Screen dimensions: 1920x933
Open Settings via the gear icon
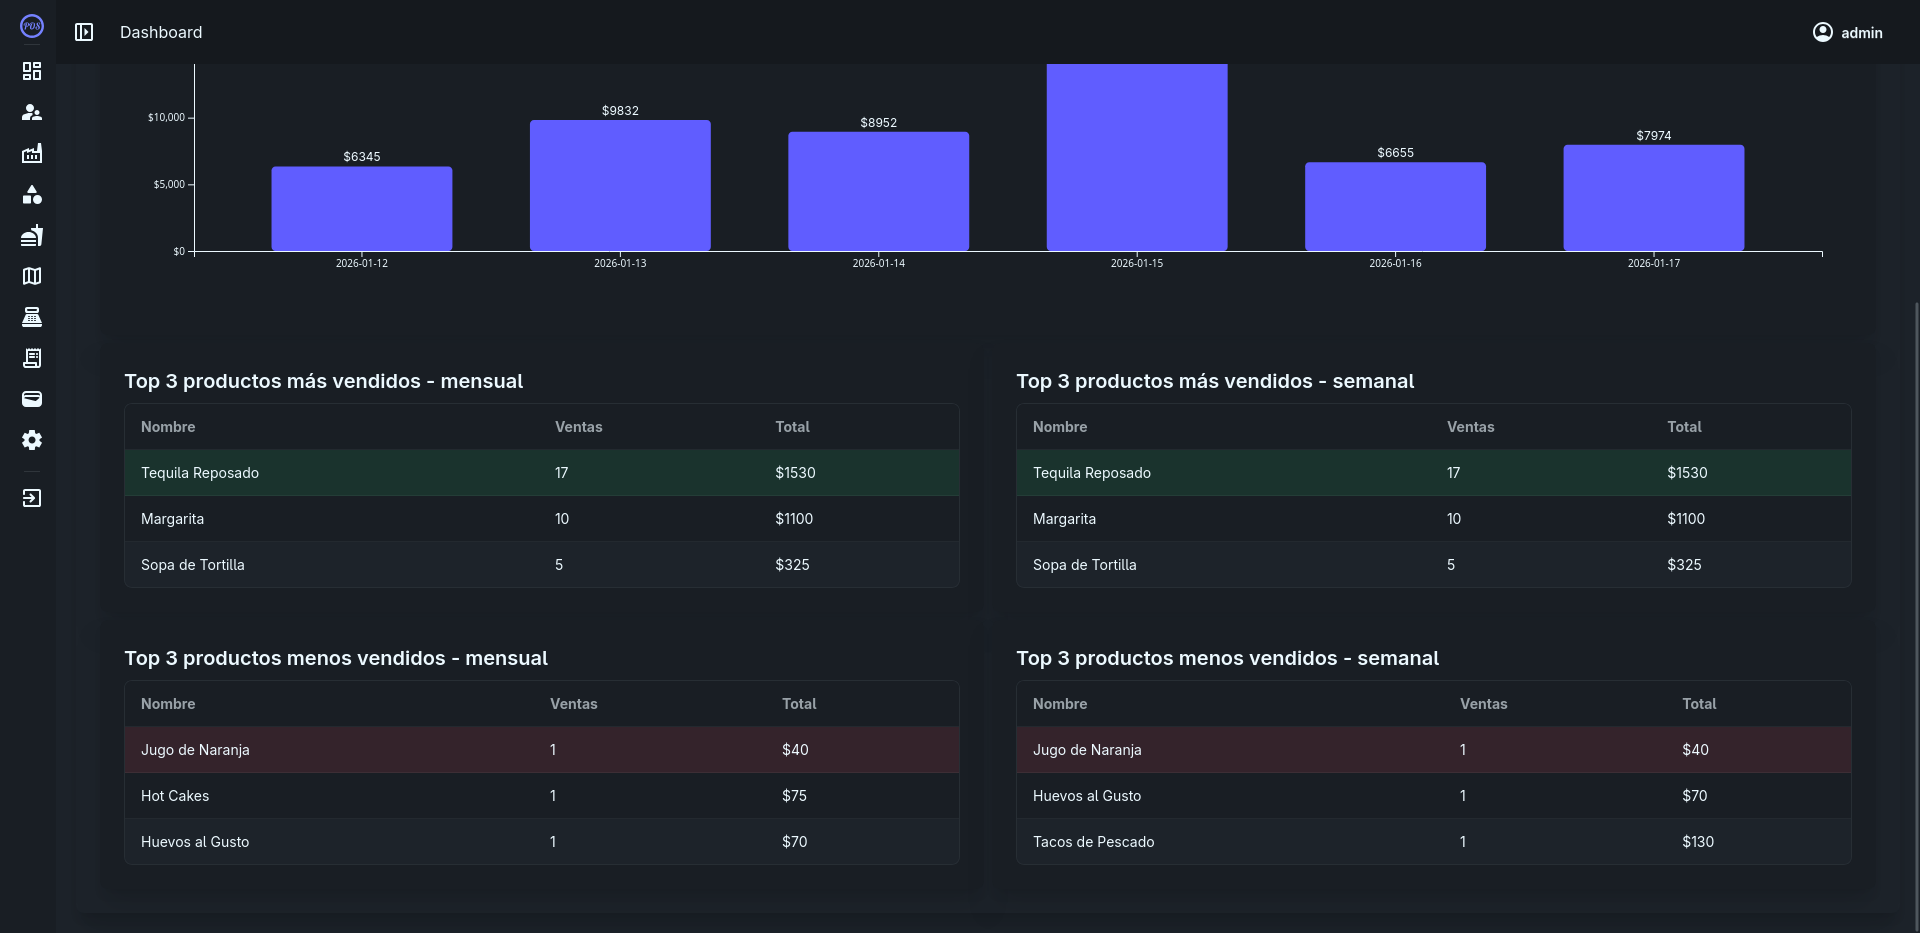[x=32, y=440]
